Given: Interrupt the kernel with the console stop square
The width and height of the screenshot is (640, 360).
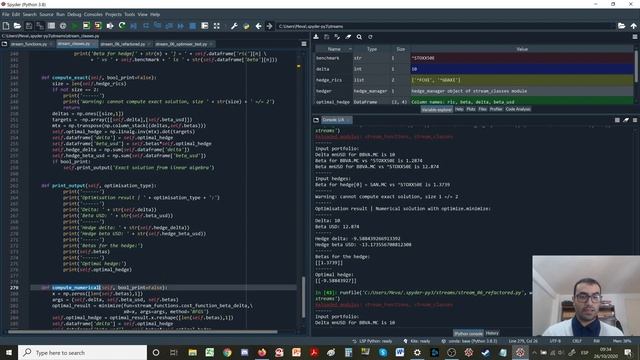Looking at the screenshot, I should [x=617, y=120].
